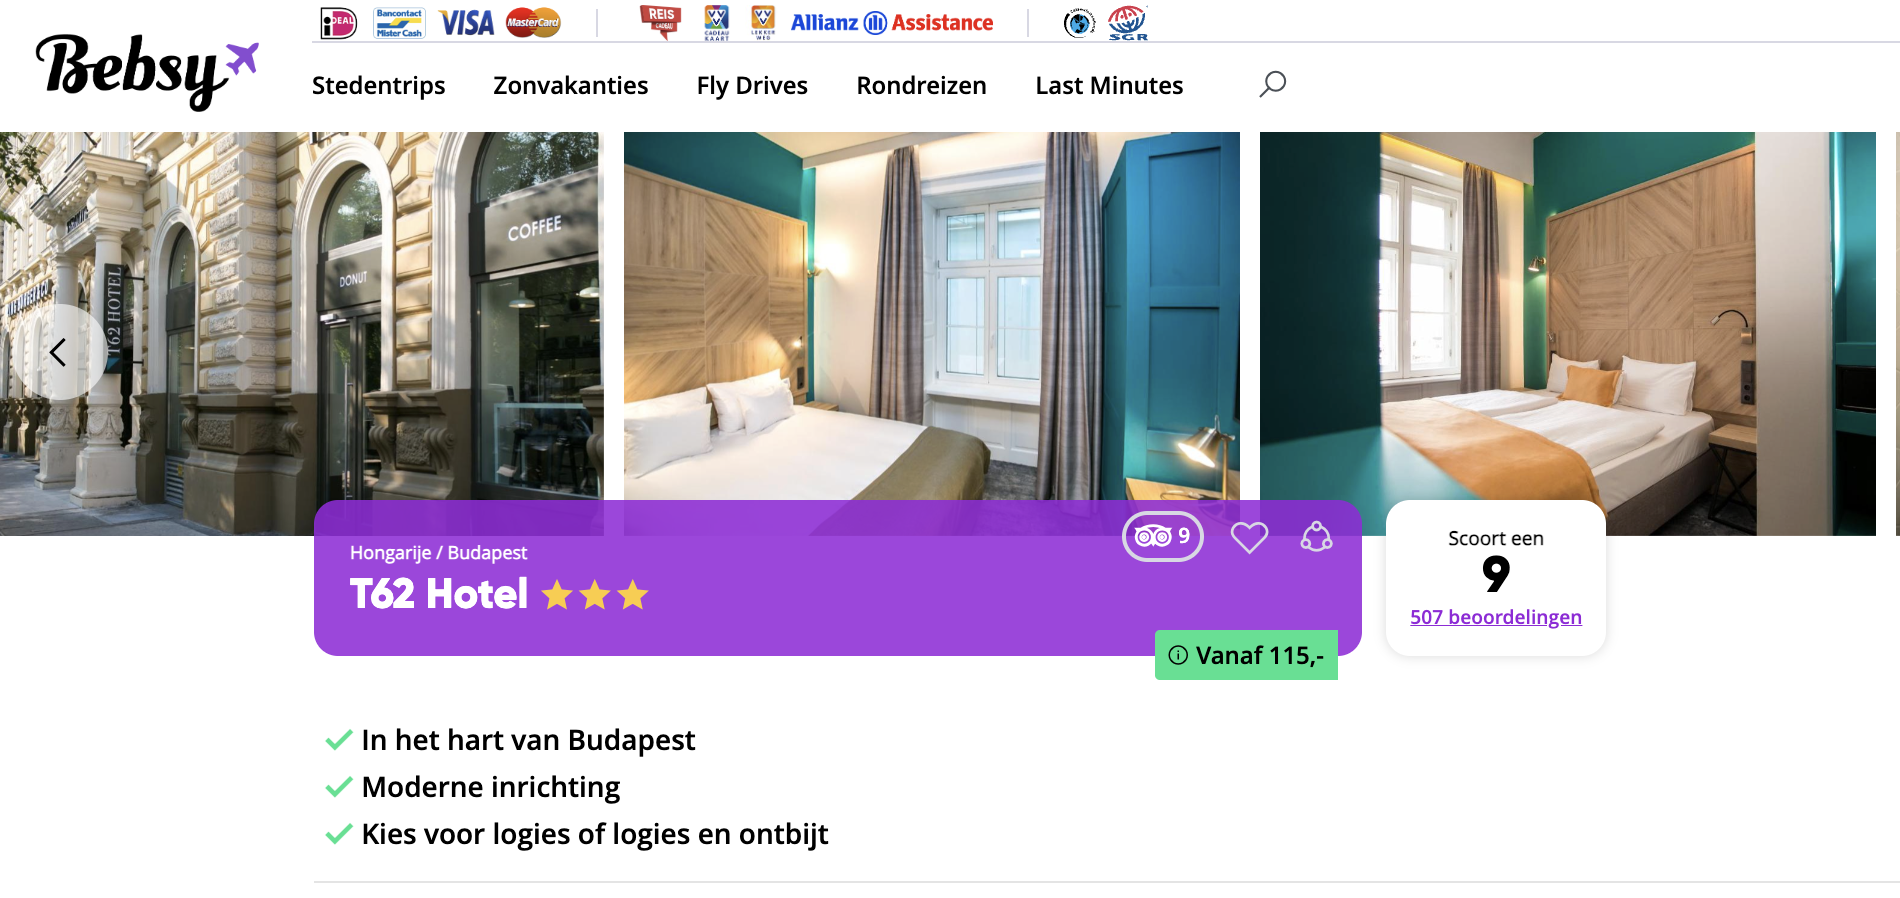Click the share icon in purple banner
This screenshot has width=1900, height=898.
(1316, 537)
